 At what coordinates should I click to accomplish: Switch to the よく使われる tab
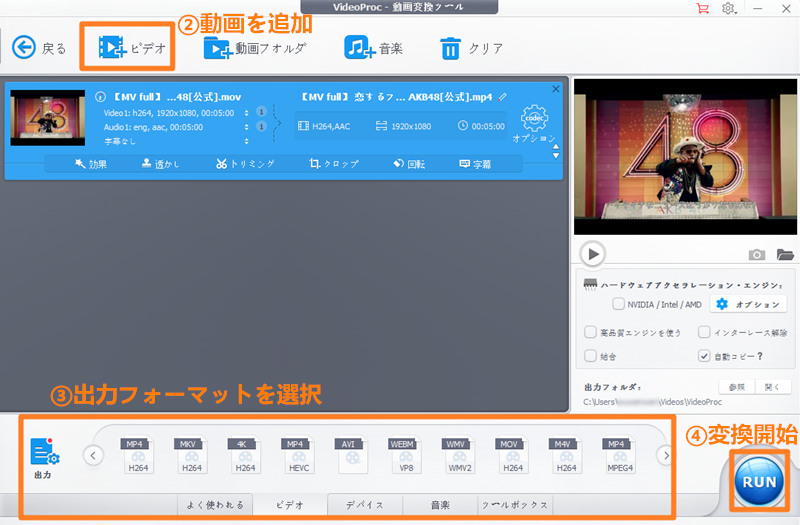tap(215, 505)
